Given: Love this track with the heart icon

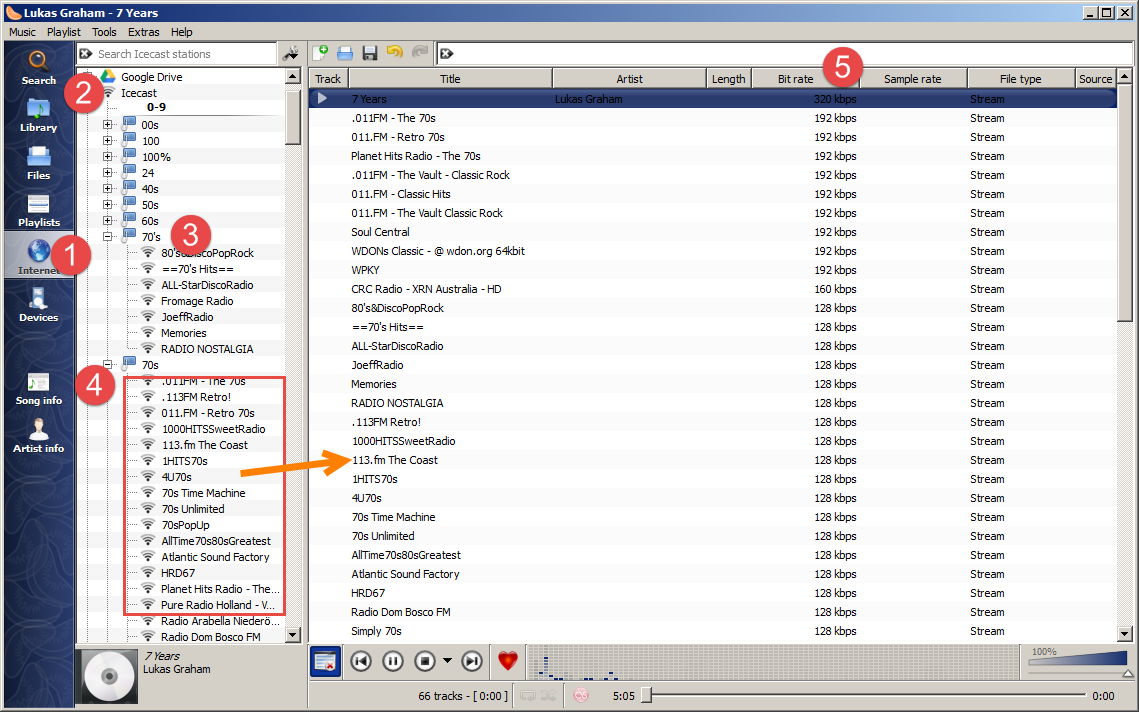Looking at the screenshot, I should (508, 661).
